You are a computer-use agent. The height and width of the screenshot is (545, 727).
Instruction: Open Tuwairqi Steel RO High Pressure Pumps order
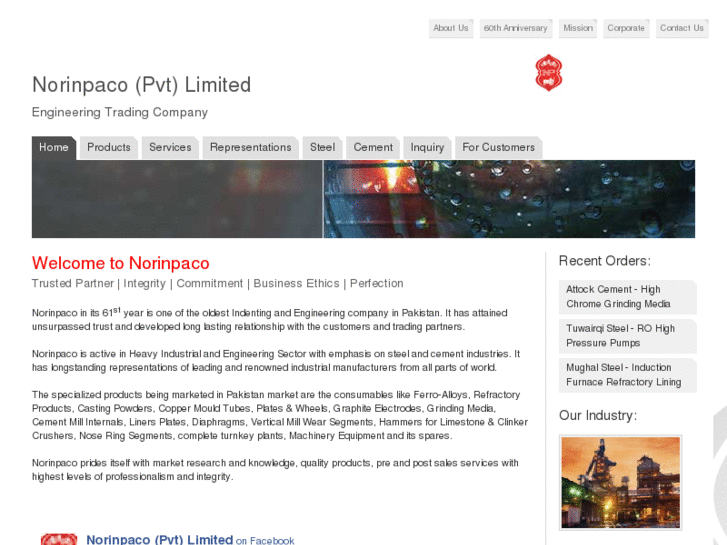(628, 336)
